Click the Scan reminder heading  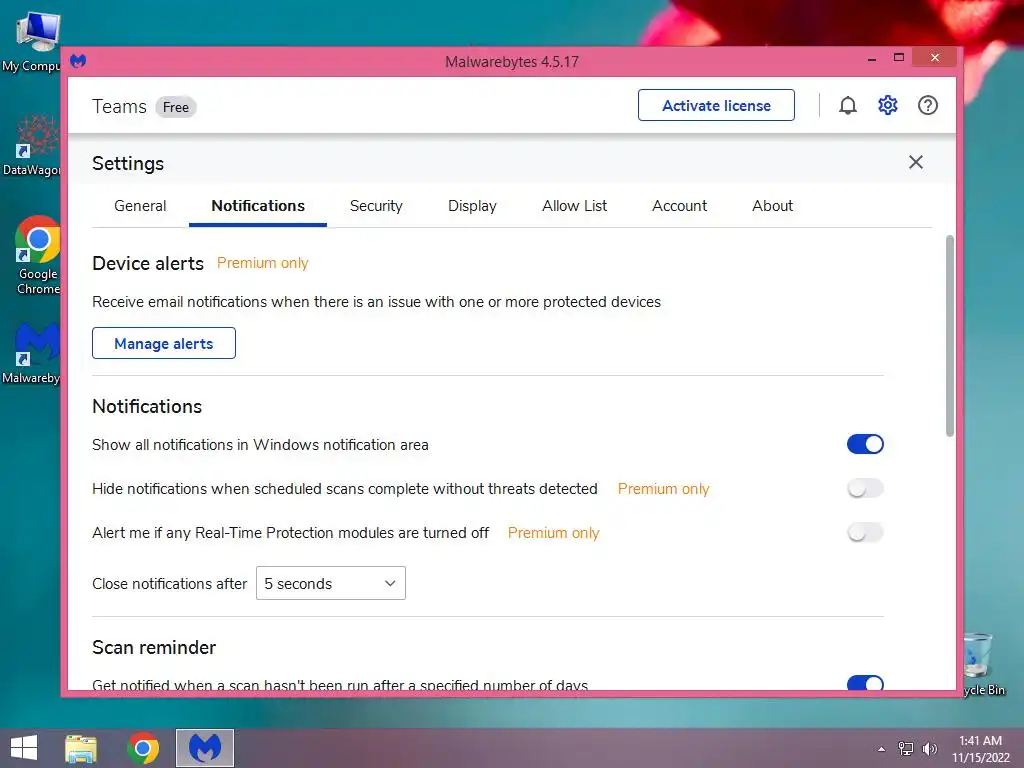(x=154, y=647)
